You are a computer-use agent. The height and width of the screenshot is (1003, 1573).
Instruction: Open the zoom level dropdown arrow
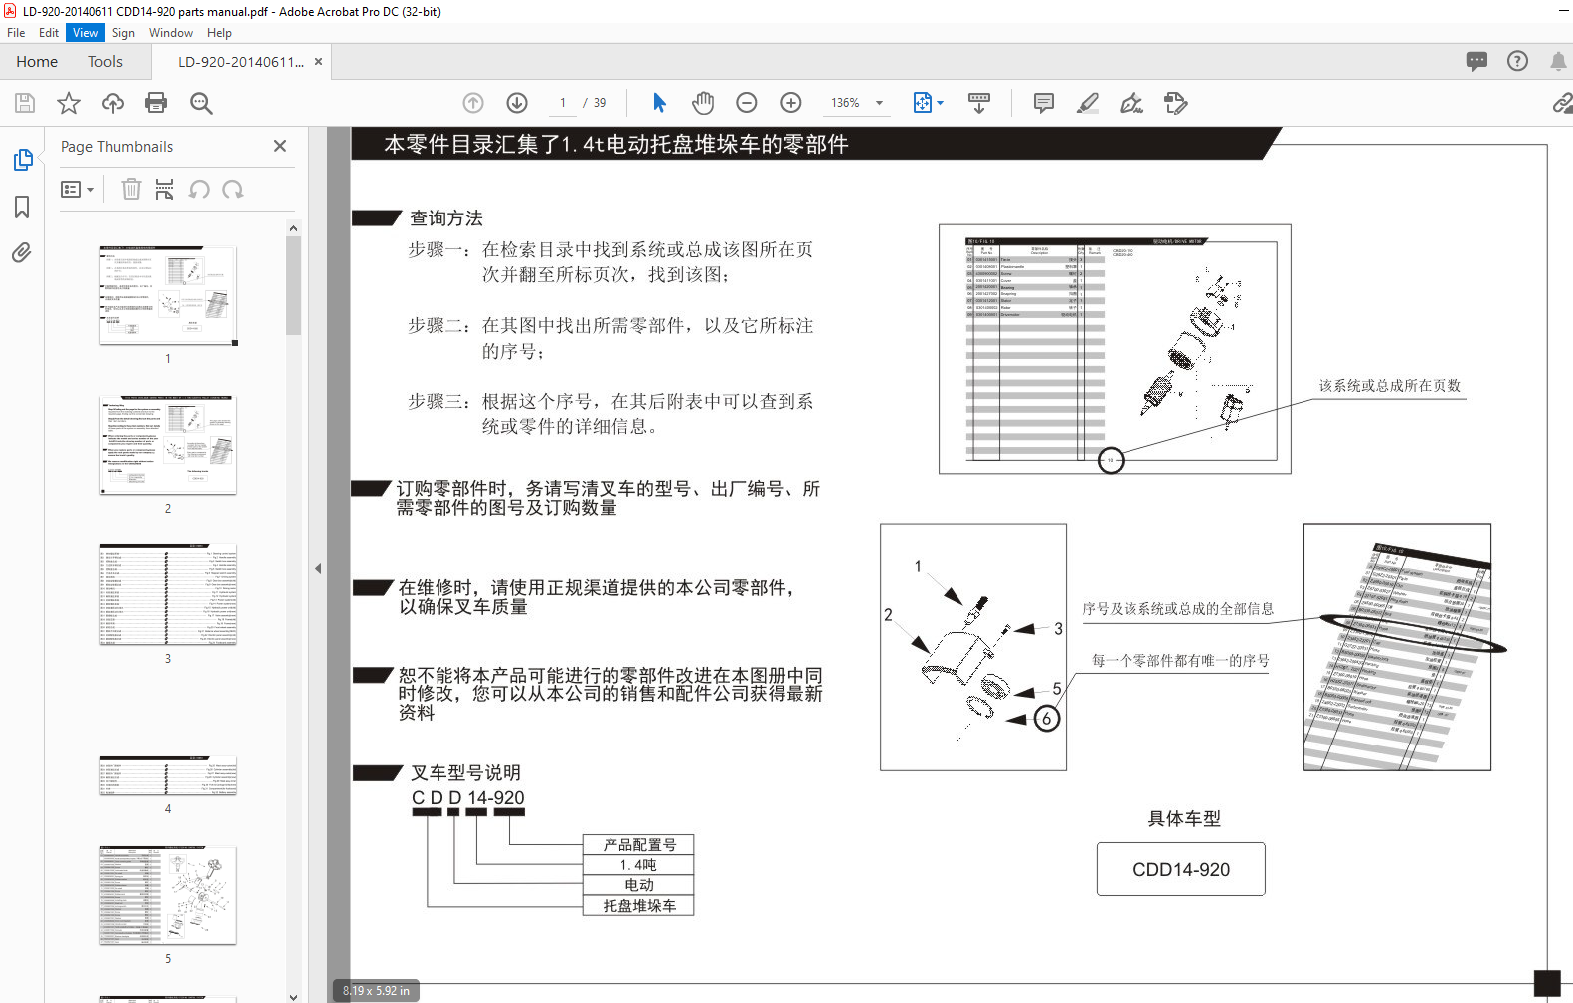880,103
